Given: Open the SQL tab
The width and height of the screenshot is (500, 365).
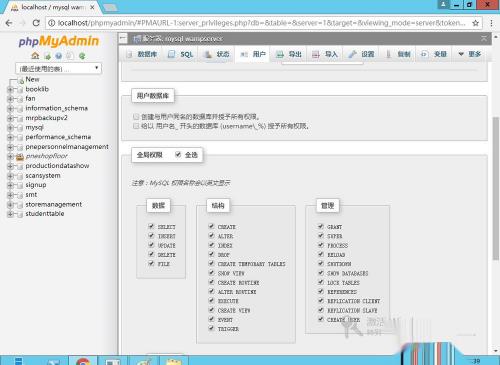Looking at the screenshot, I should click(x=180, y=54).
